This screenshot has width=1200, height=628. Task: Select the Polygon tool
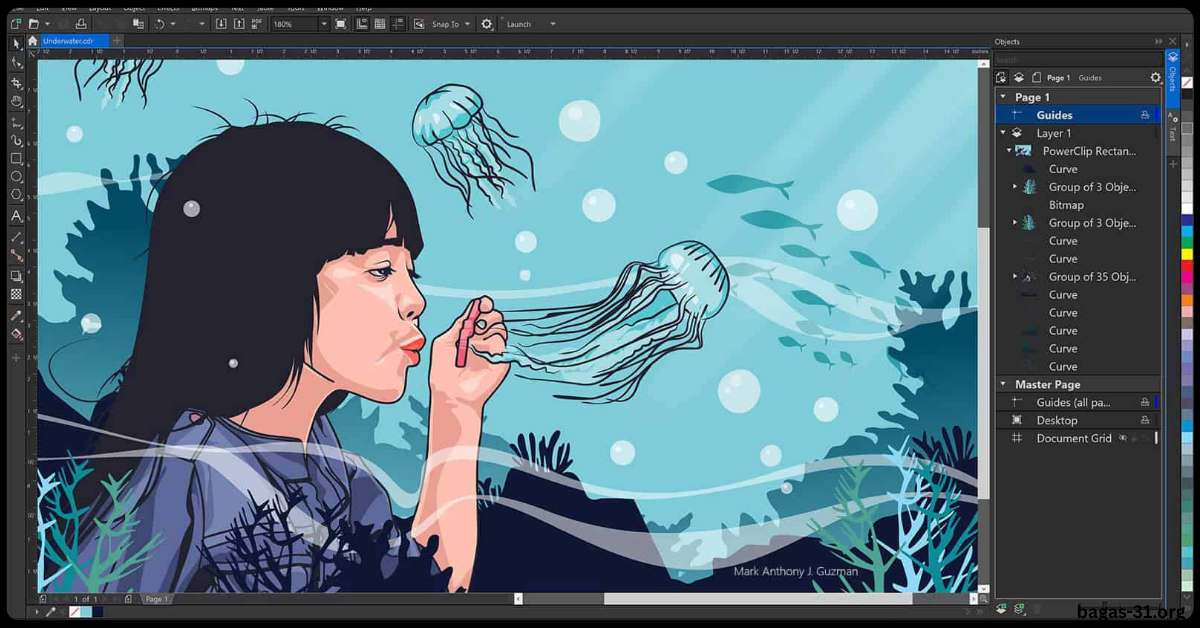[x=16, y=194]
